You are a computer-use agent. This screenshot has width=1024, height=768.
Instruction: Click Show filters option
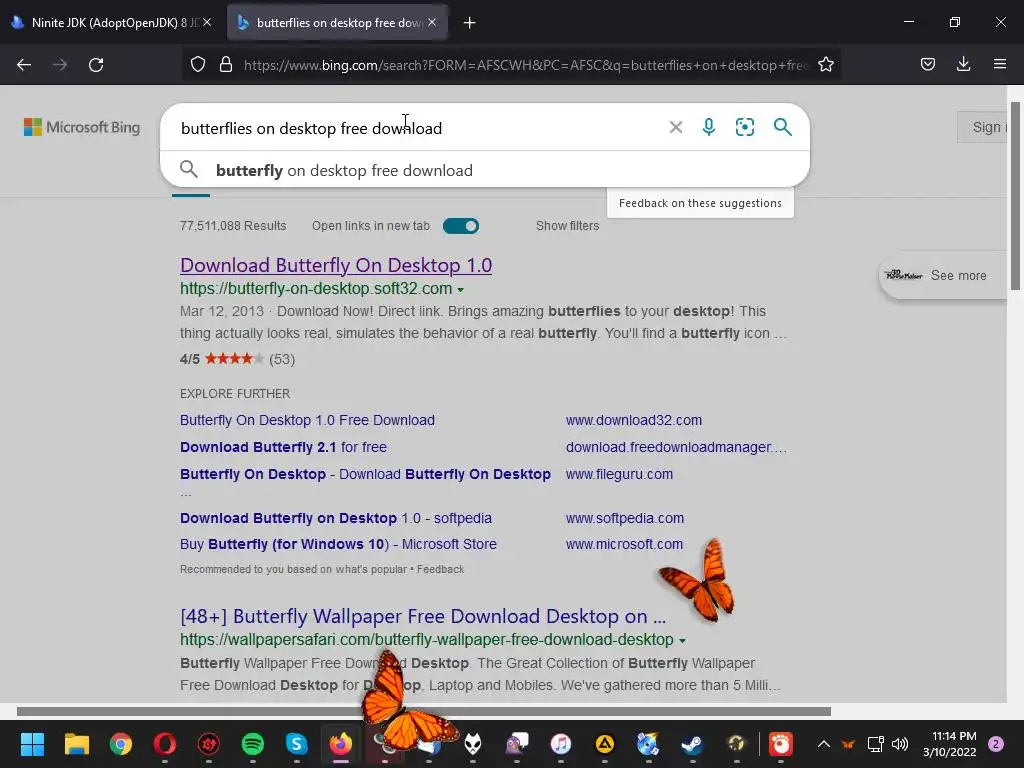(568, 226)
